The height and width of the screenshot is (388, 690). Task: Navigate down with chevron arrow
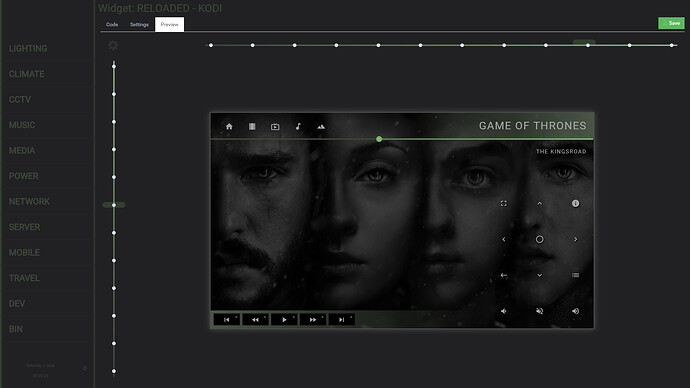(x=540, y=275)
